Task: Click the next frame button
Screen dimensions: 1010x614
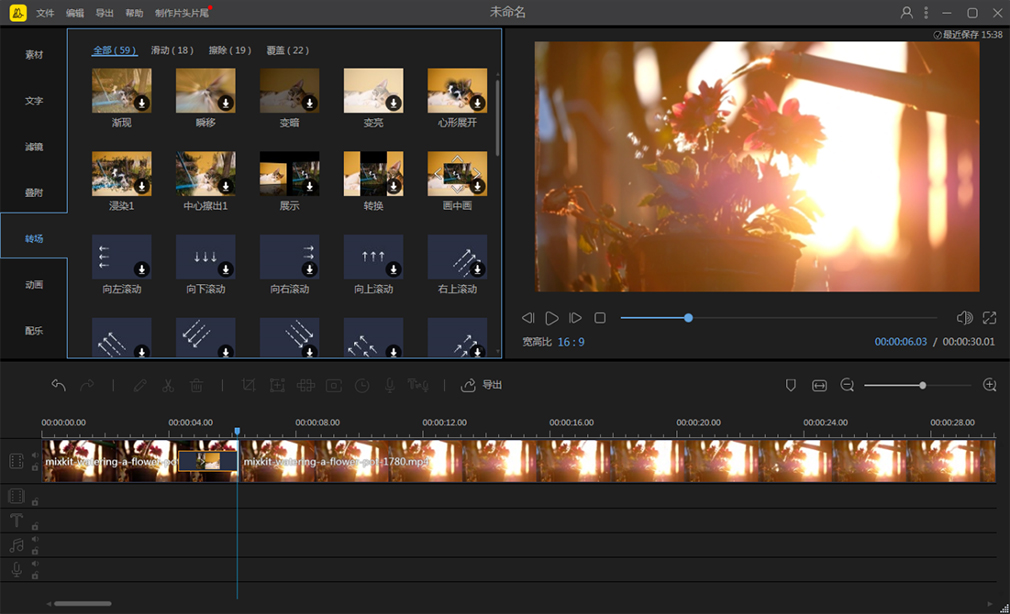Action: 575,318
